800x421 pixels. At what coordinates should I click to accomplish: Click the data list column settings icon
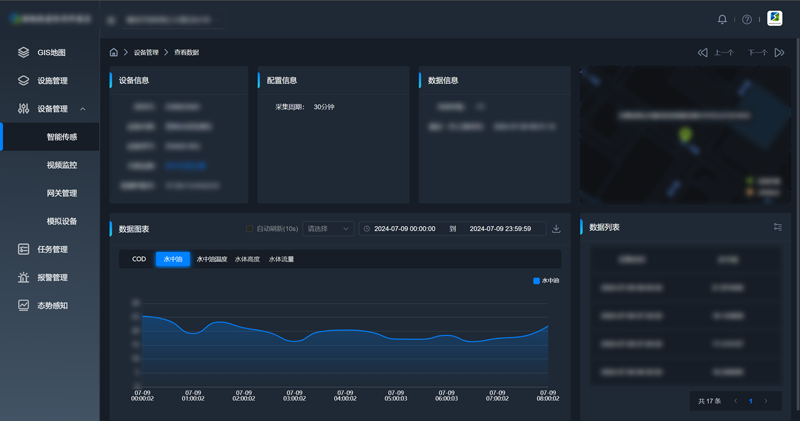778,227
